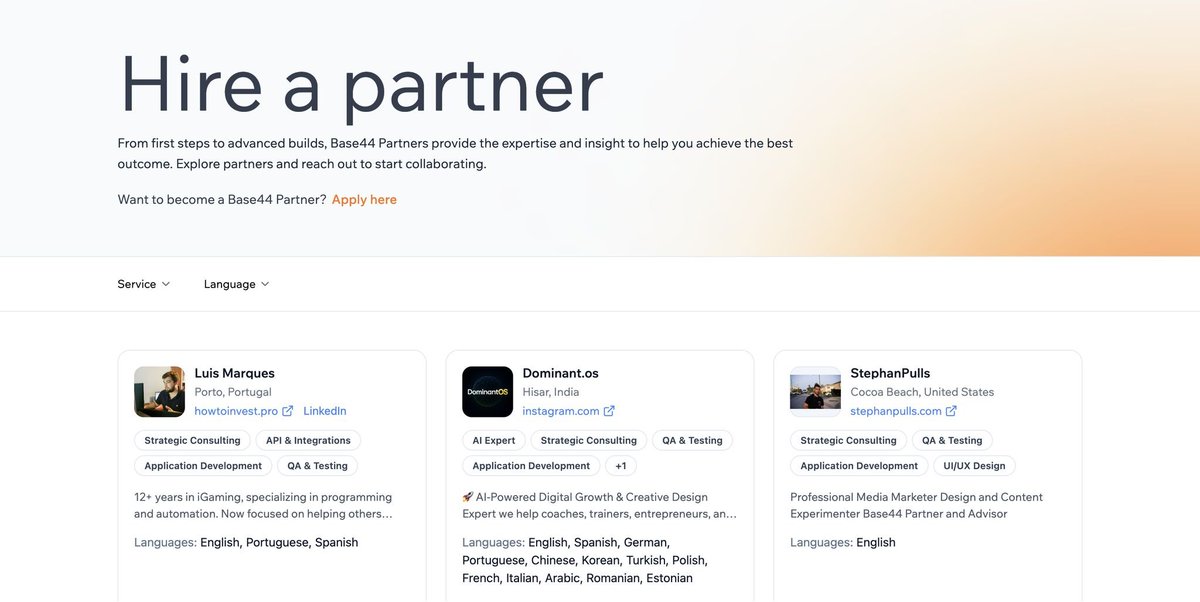Click the Hisar, India location text

click(551, 392)
